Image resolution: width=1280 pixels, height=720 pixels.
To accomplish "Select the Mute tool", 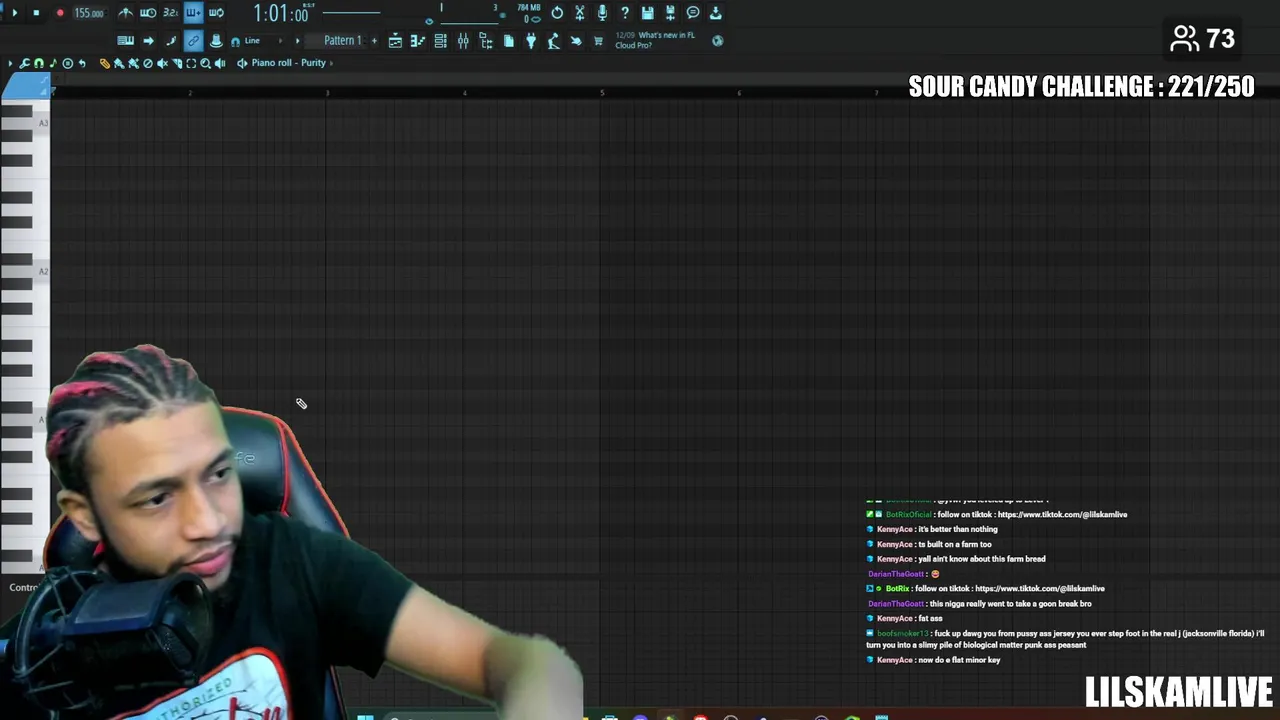I will pyautogui.click(x=162, y=63).
